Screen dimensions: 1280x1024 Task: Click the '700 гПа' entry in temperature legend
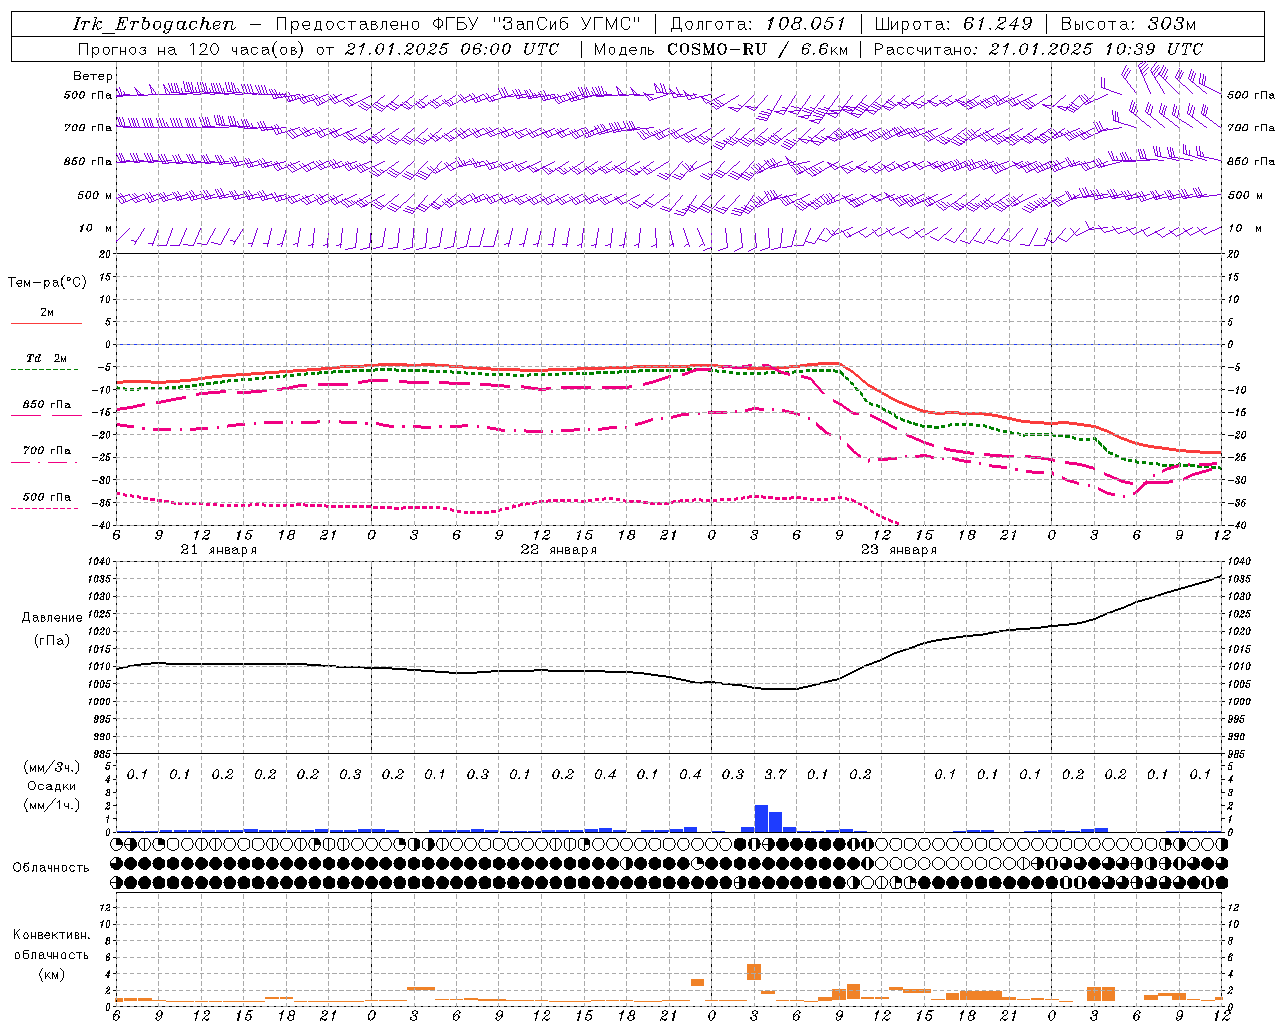click(x=46, y=451)
